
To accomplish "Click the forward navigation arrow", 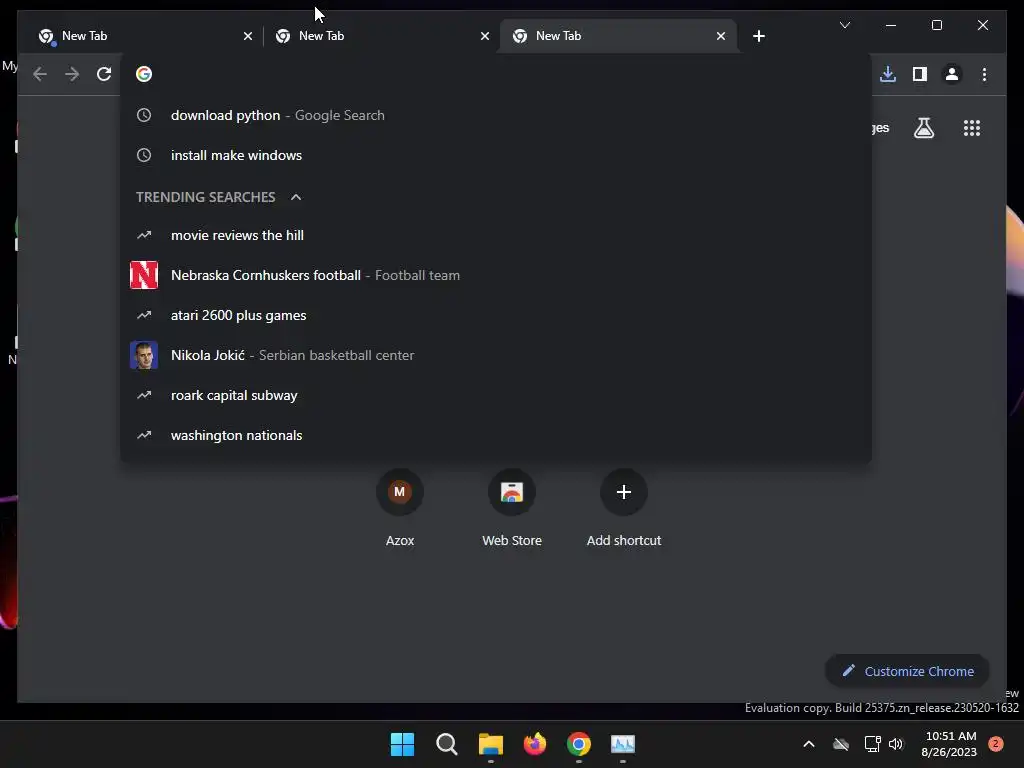I will coord(72,74).
